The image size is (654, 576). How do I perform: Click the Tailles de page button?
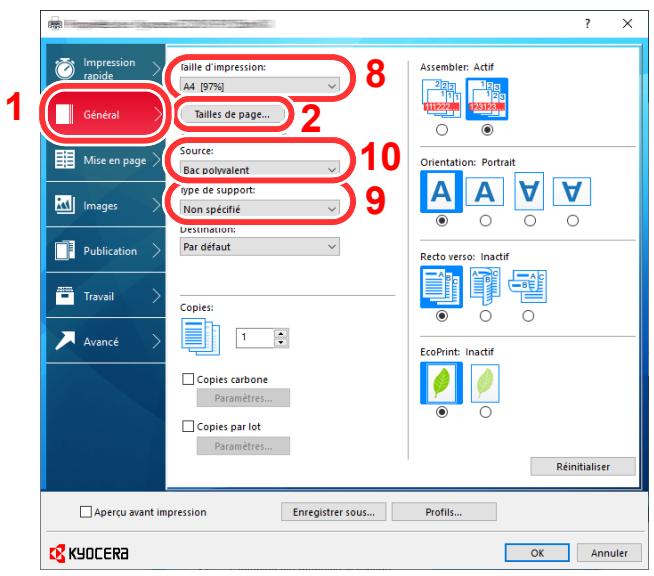point(232,114)
